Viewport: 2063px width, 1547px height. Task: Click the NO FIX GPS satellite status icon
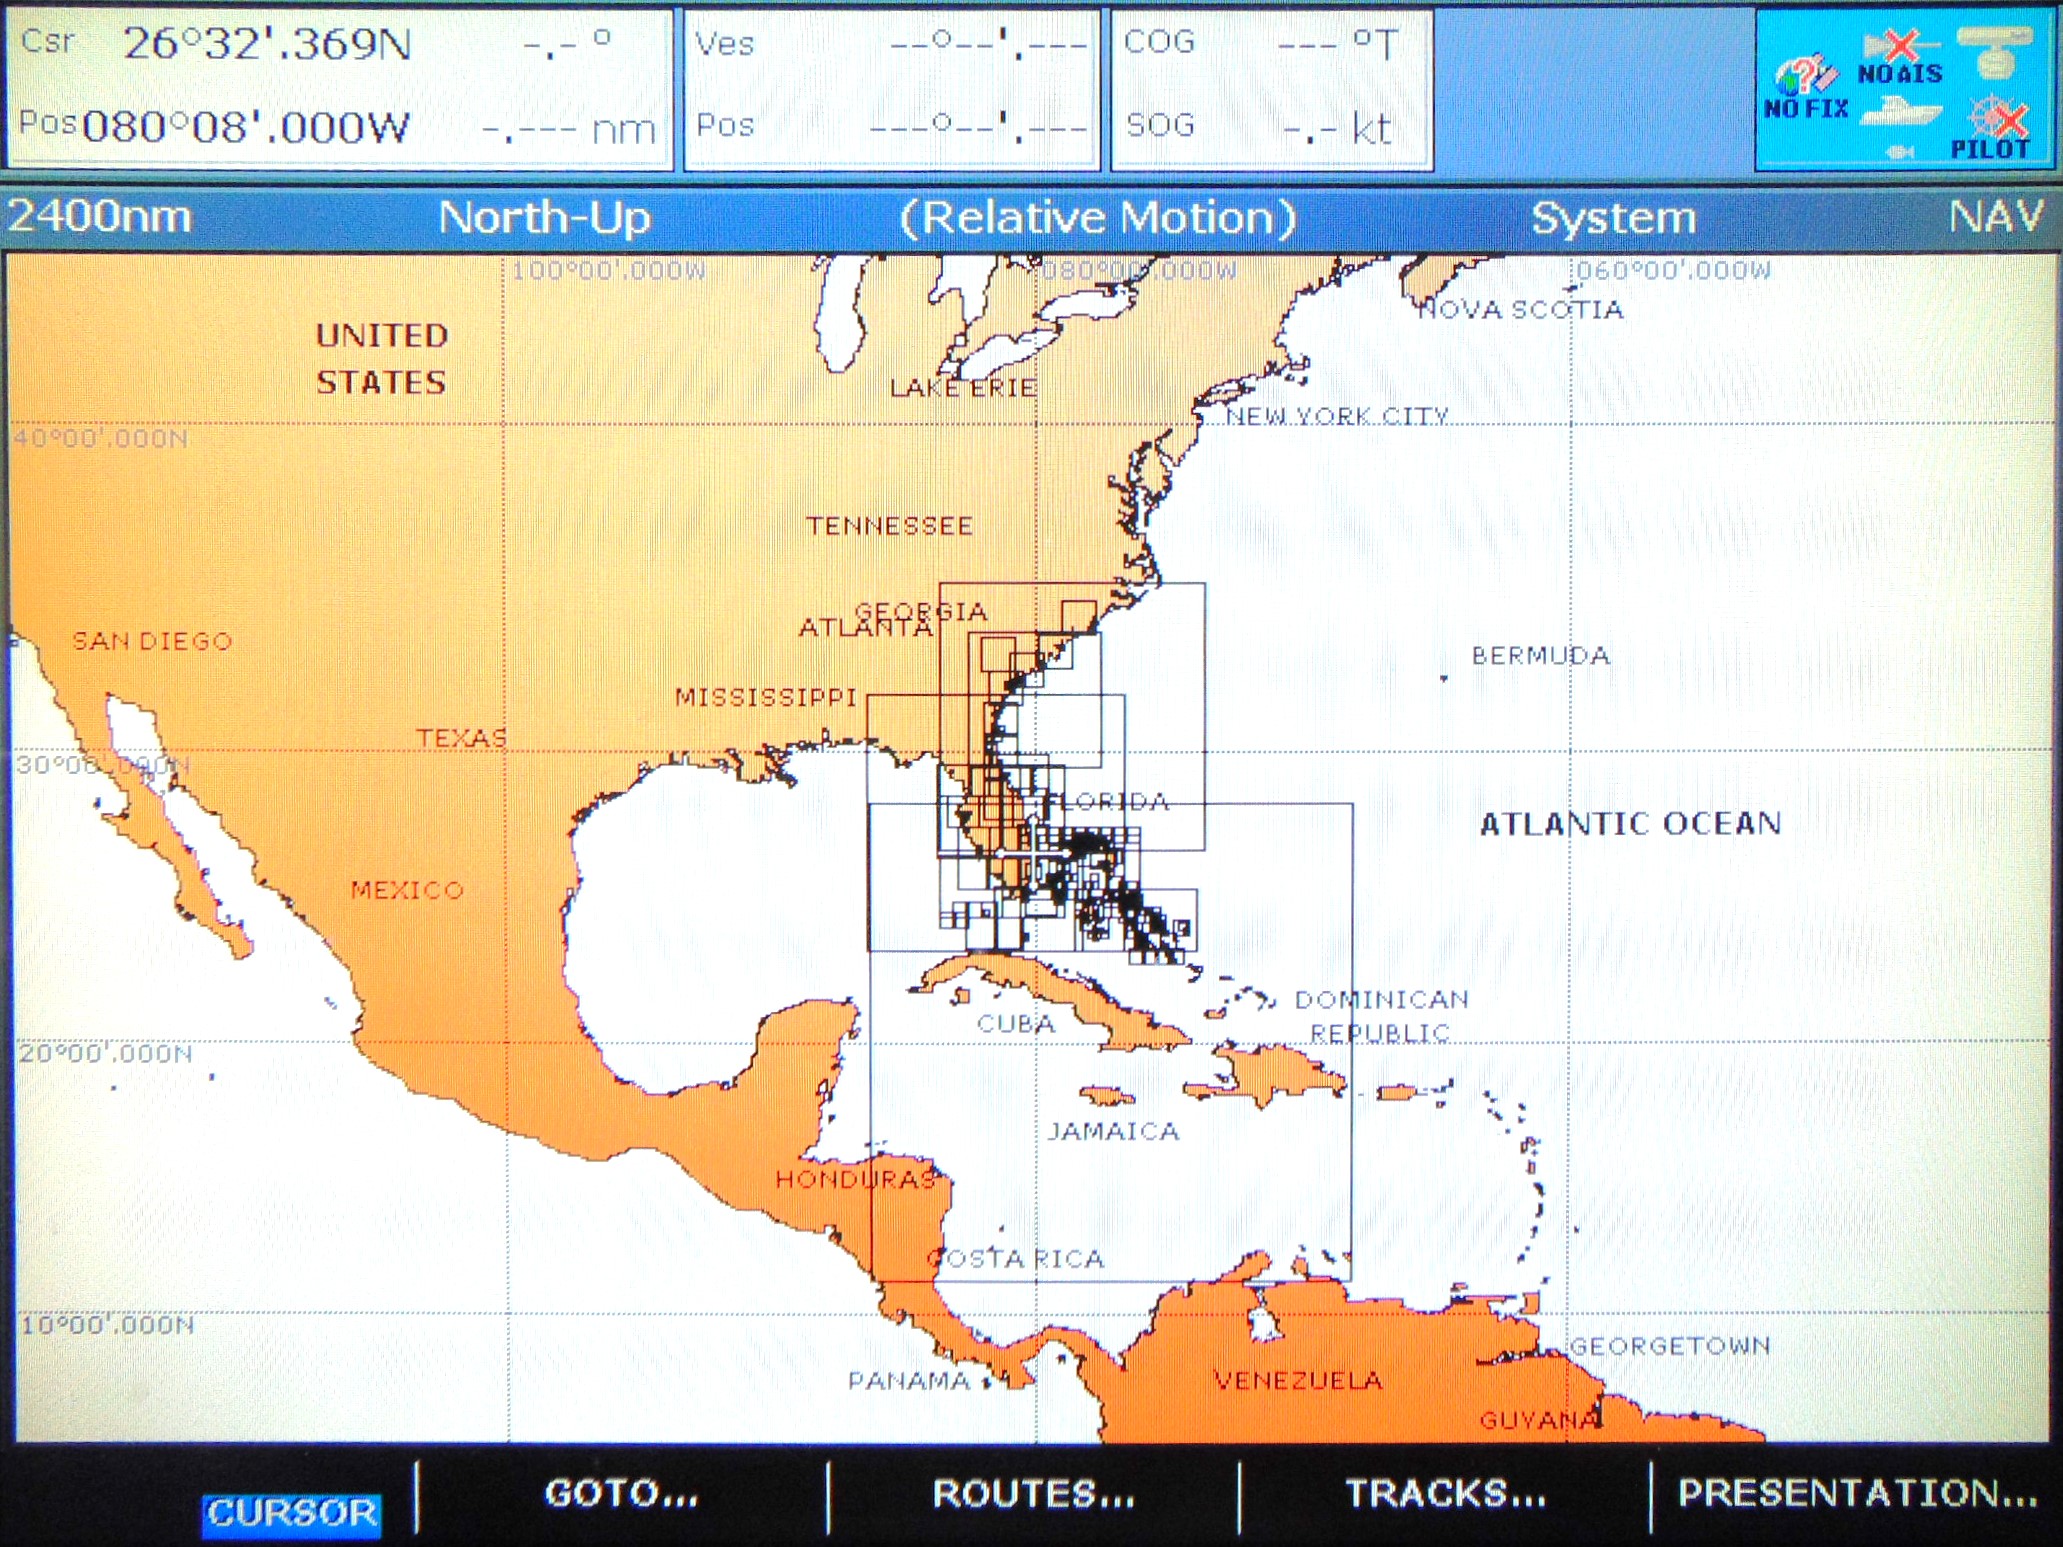point(1806,88)
